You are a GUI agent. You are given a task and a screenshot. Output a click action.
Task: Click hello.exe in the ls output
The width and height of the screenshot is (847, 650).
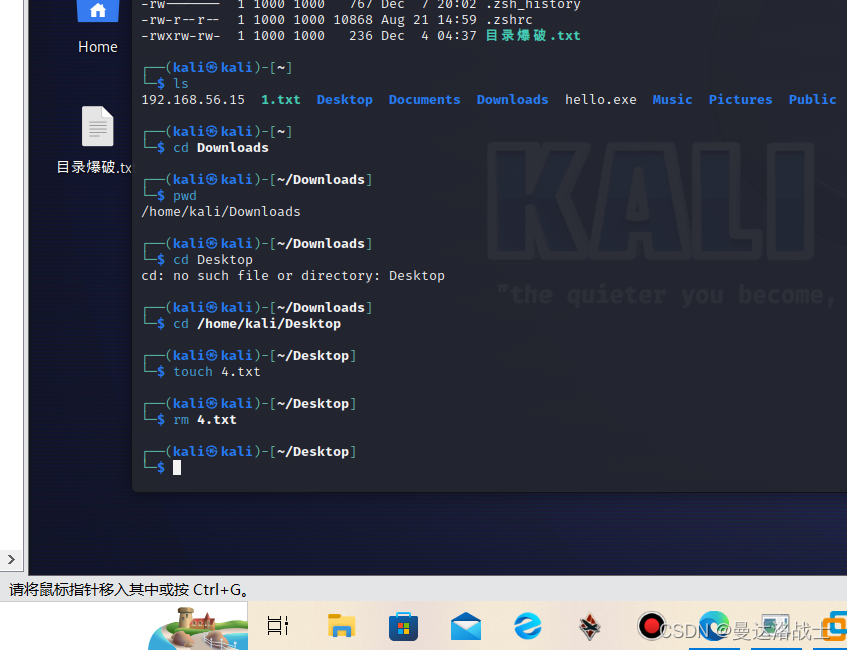coord(601,99)
